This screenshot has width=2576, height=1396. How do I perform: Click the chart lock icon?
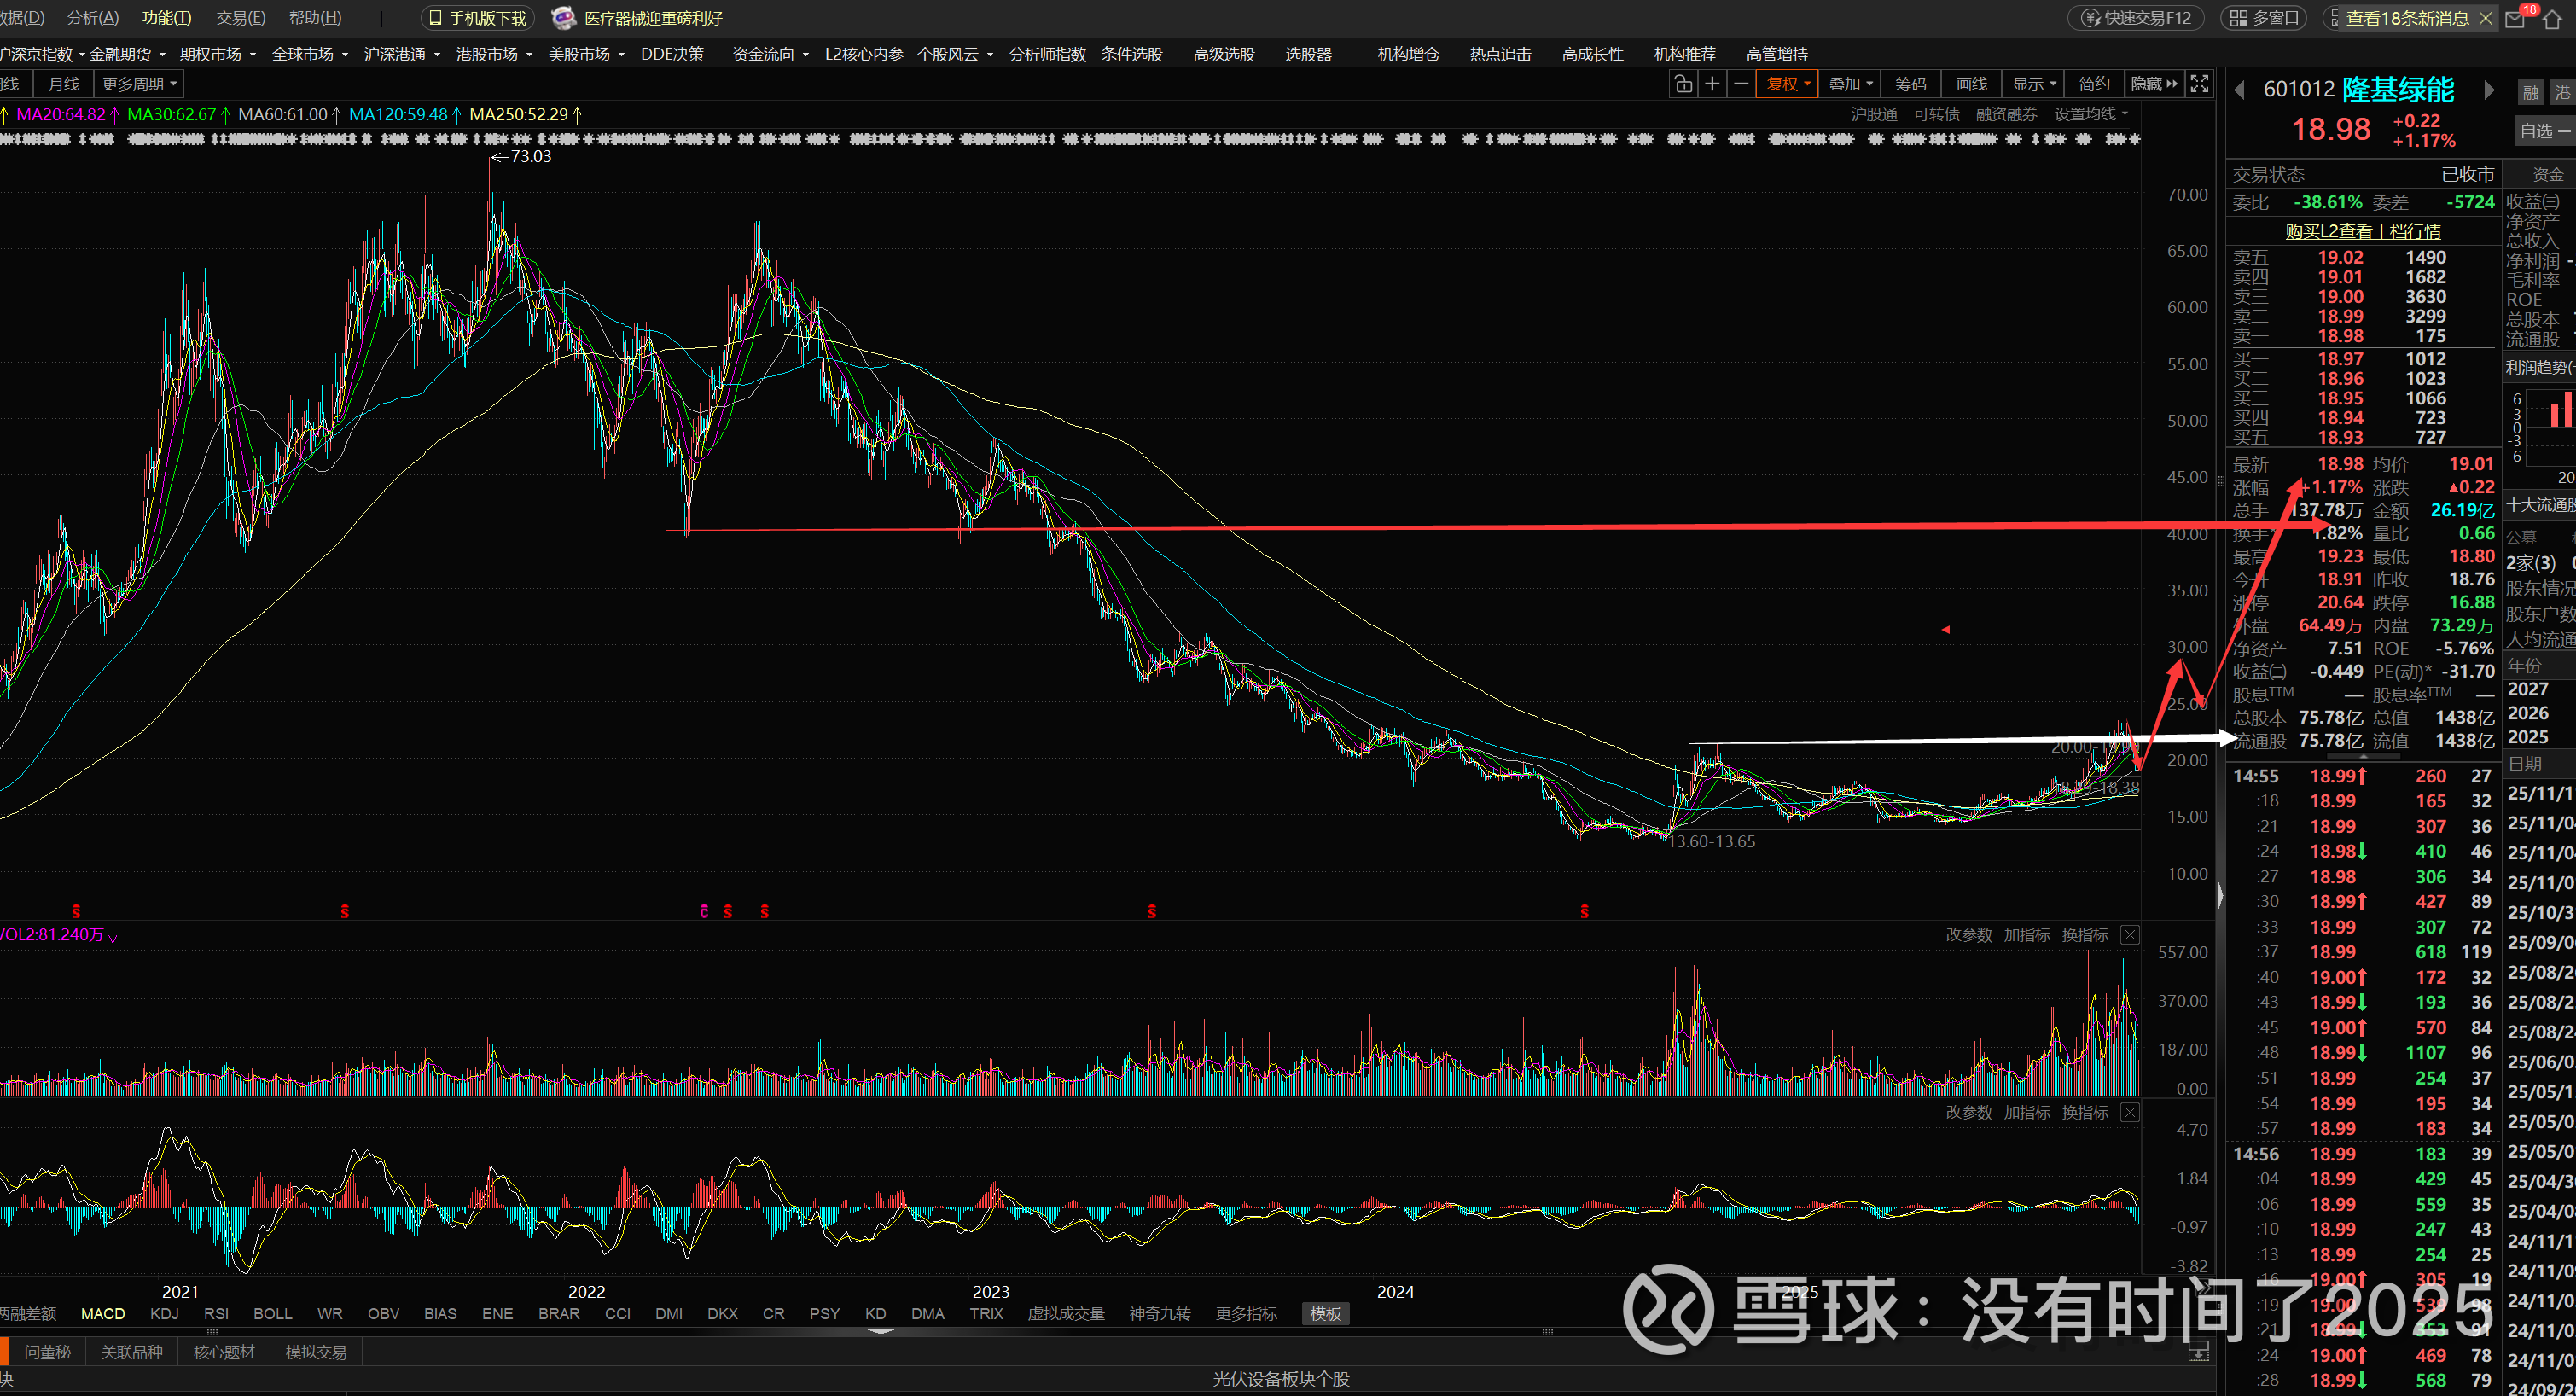pyautogui.click(x=1683, y=84)
